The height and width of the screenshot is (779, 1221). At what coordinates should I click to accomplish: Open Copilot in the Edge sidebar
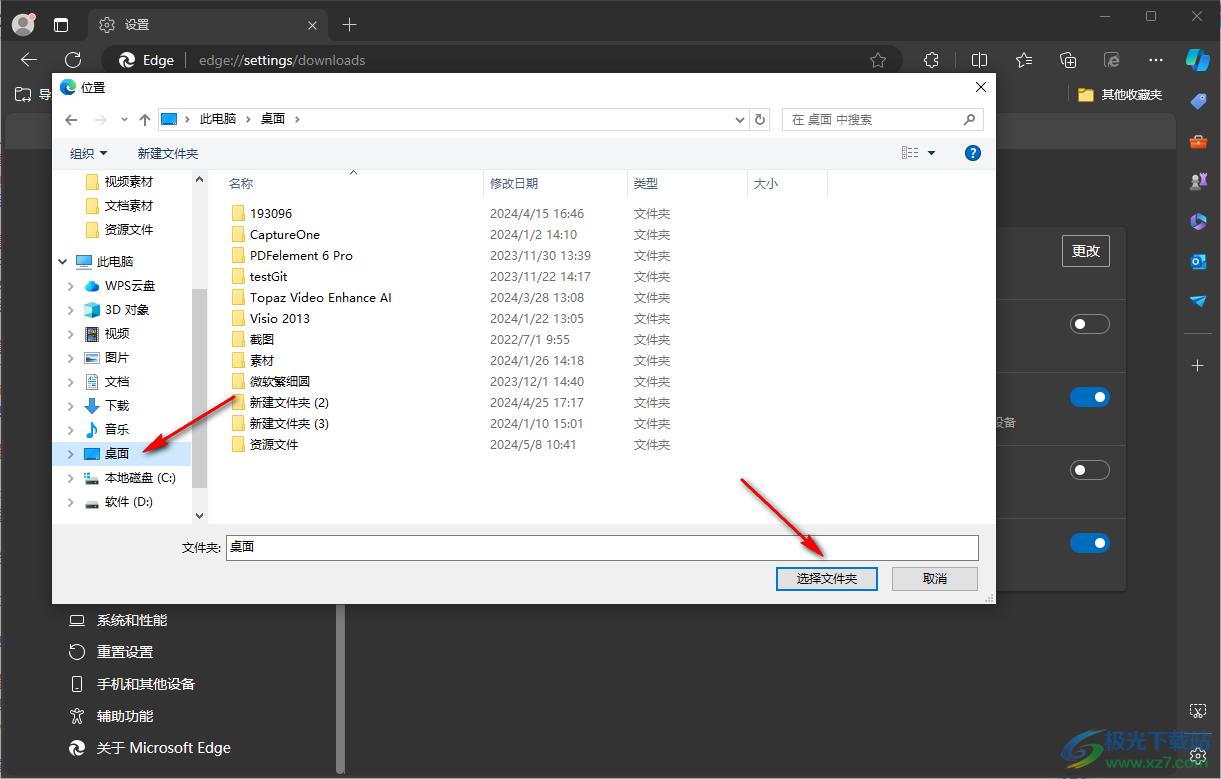click(x=1198, y=59)
